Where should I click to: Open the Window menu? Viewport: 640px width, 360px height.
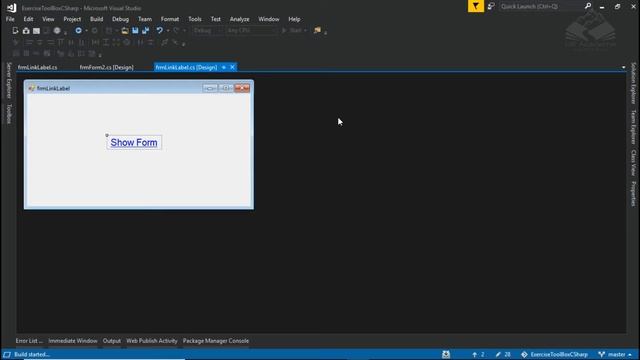269,19
